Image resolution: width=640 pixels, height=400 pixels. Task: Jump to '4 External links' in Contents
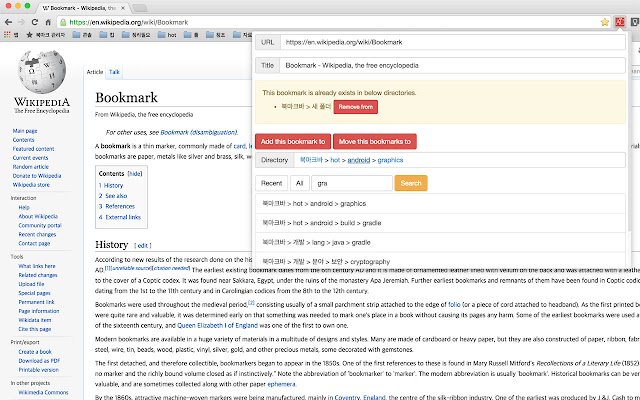pyautogui.click(x=120, y=217)
